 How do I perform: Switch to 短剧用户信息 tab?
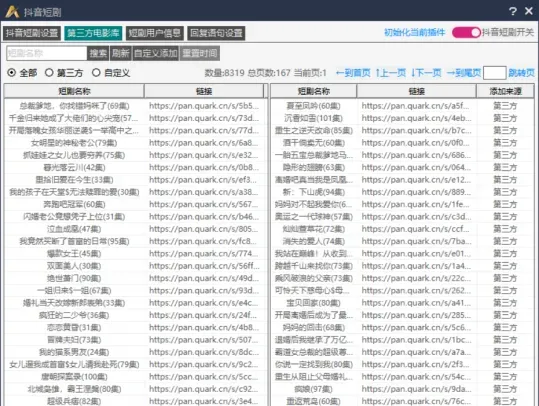155,33
